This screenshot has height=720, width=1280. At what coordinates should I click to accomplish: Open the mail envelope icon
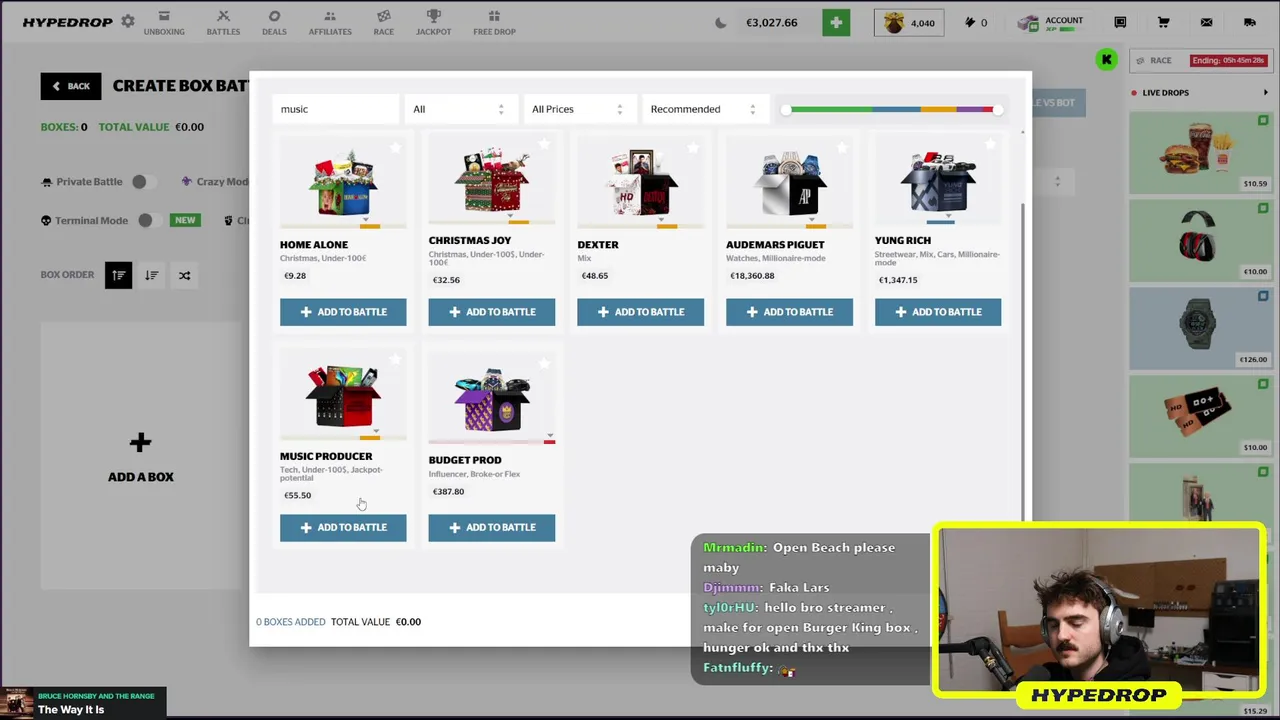[1206, 22]
